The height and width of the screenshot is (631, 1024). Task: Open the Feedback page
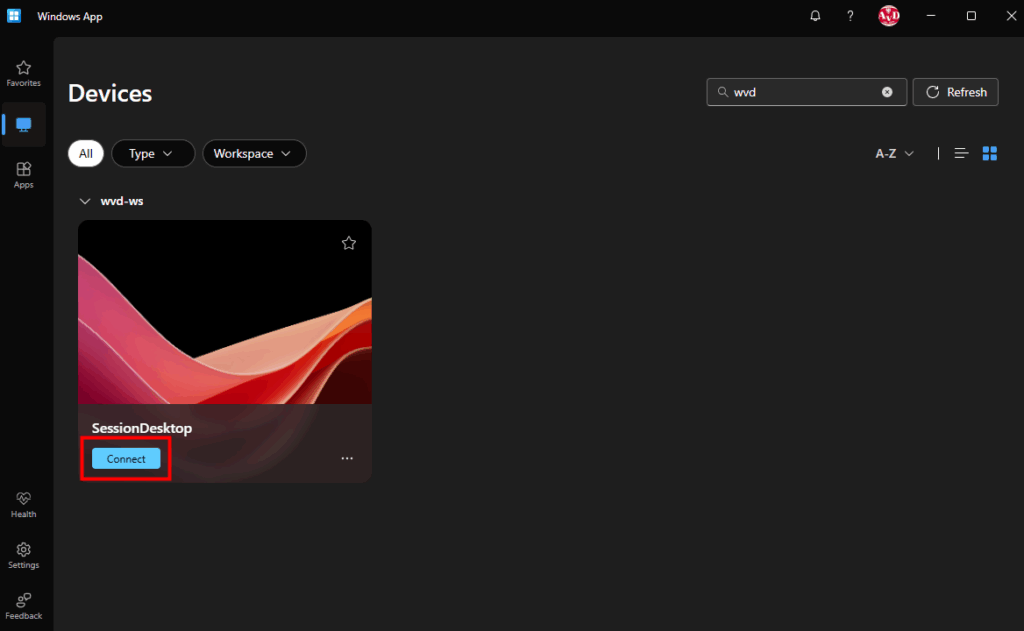23,606
